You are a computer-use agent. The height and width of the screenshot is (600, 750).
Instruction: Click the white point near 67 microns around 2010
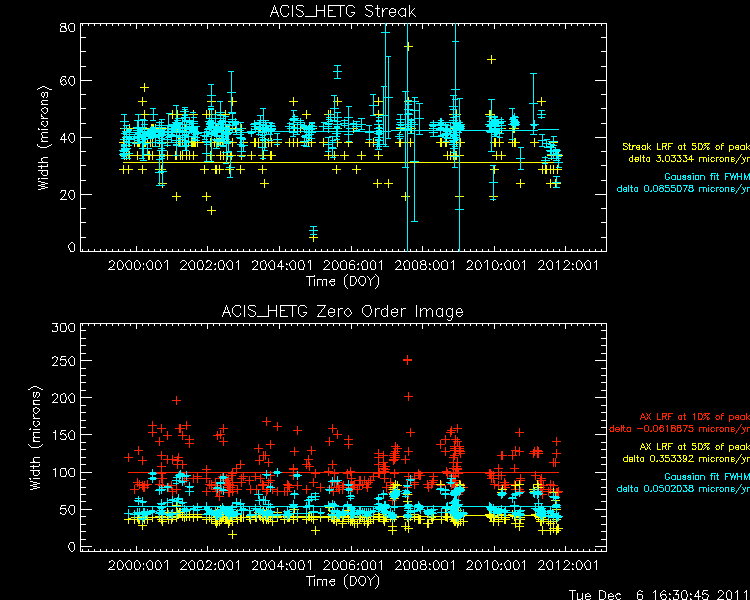pos(491,59)
